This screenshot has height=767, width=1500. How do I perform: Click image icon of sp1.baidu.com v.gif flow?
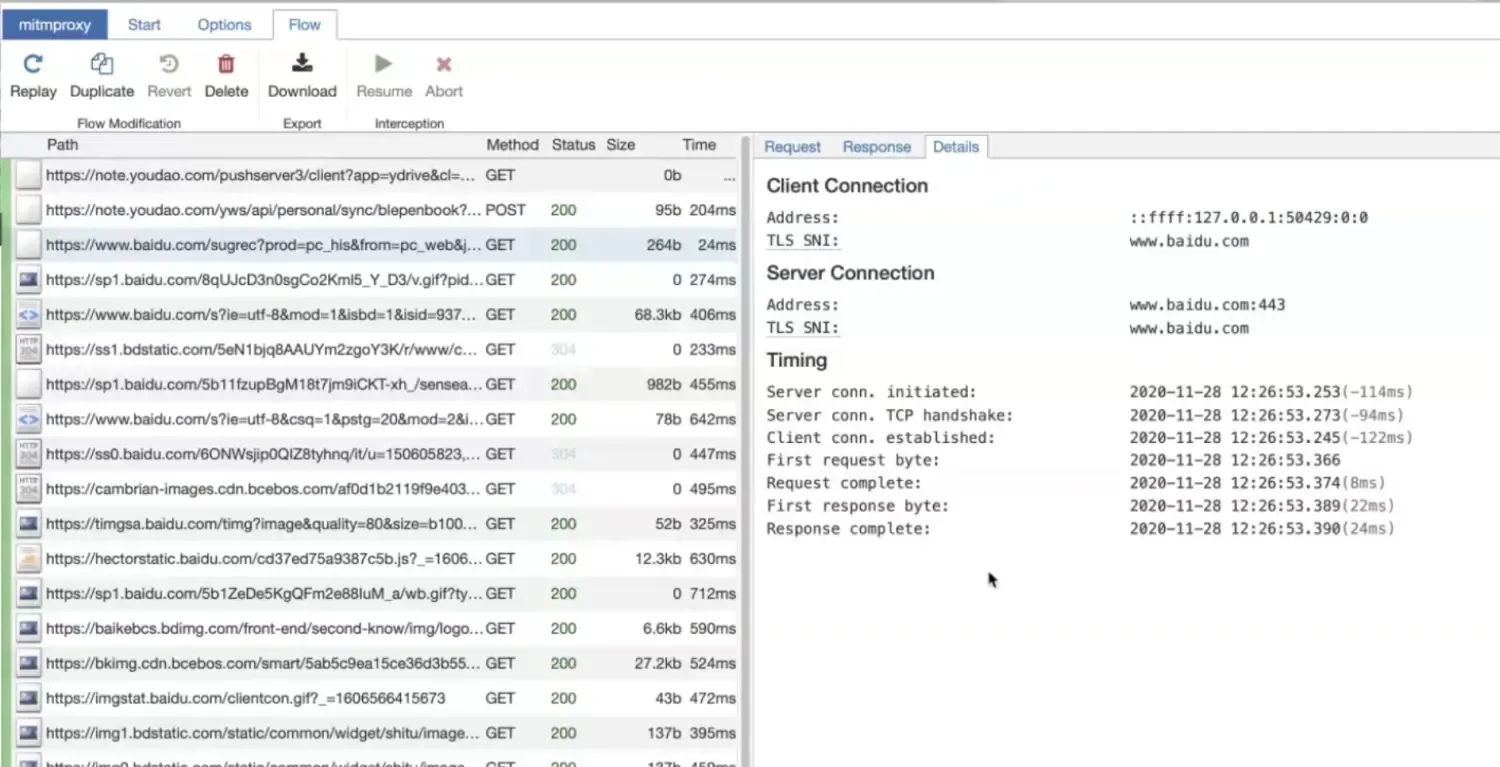tap(29, 280)
